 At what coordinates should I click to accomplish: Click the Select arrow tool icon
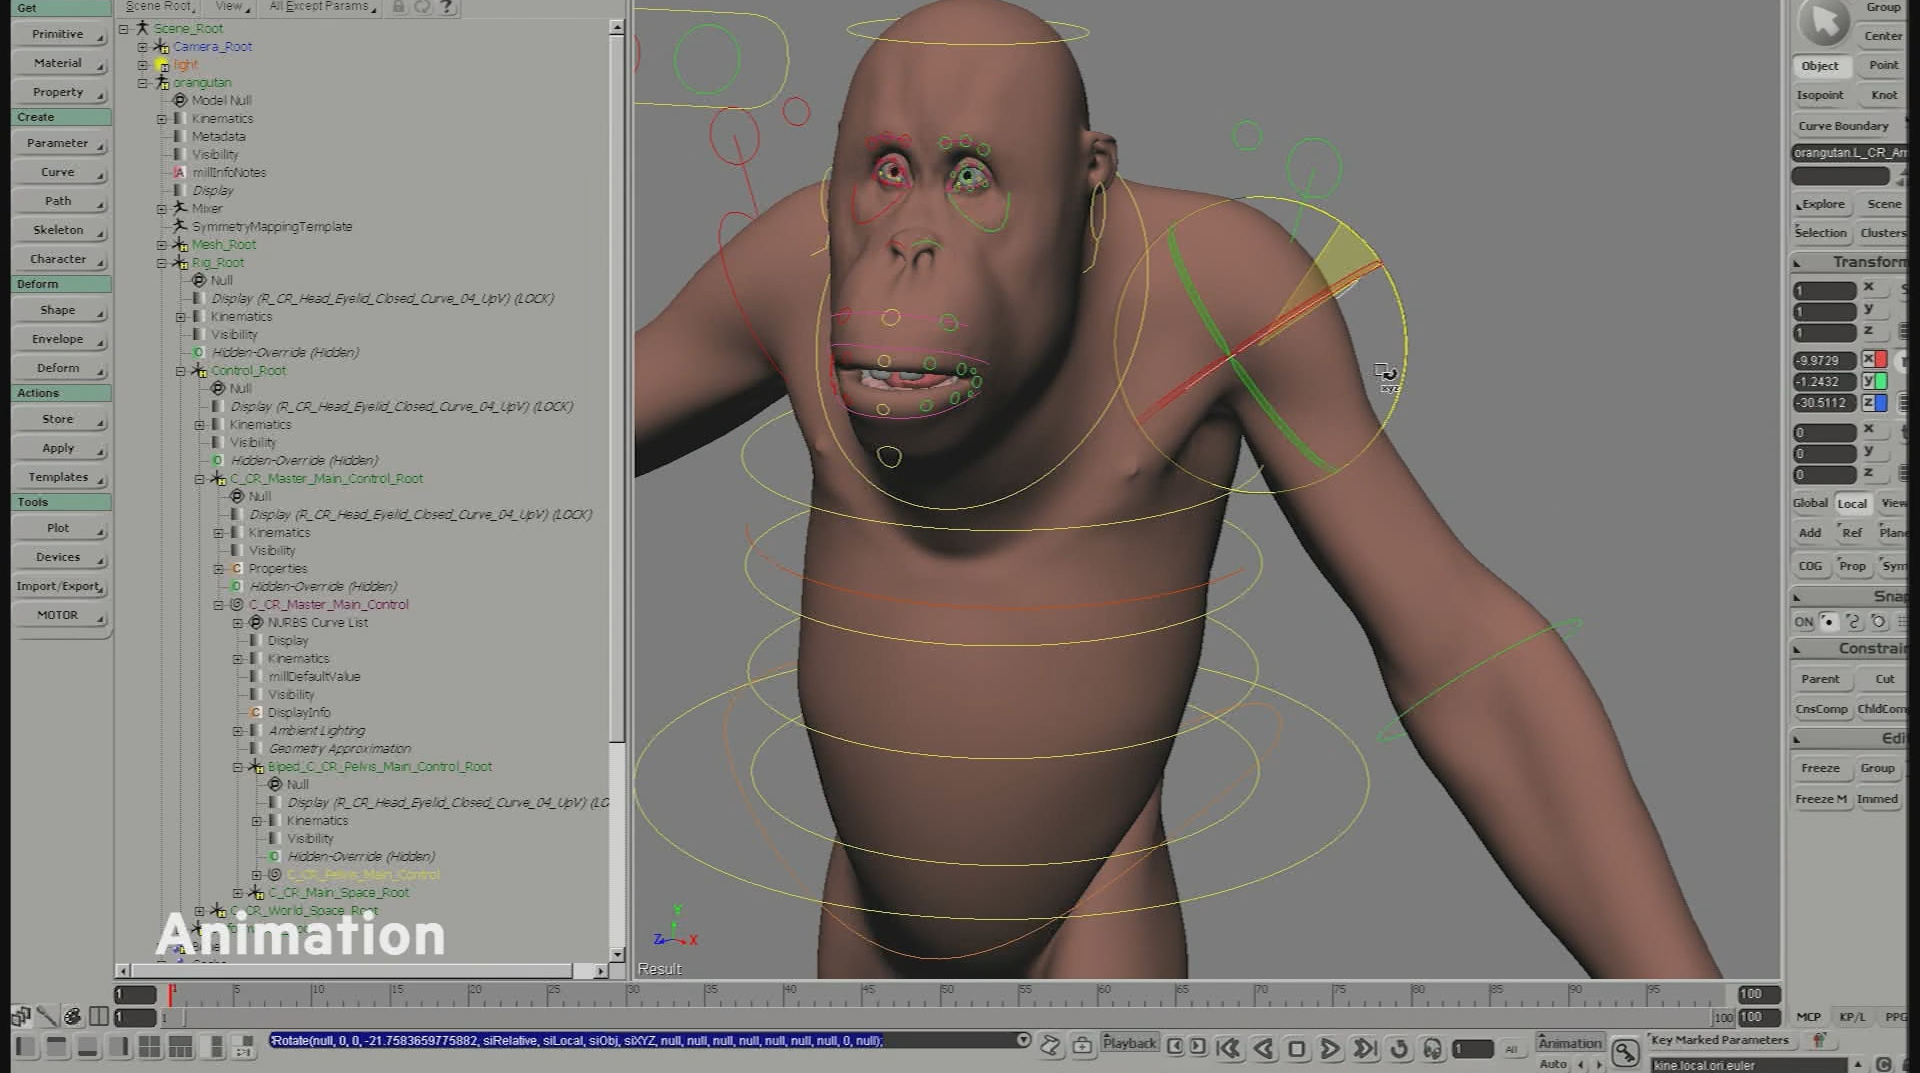tap(1824, 22)
